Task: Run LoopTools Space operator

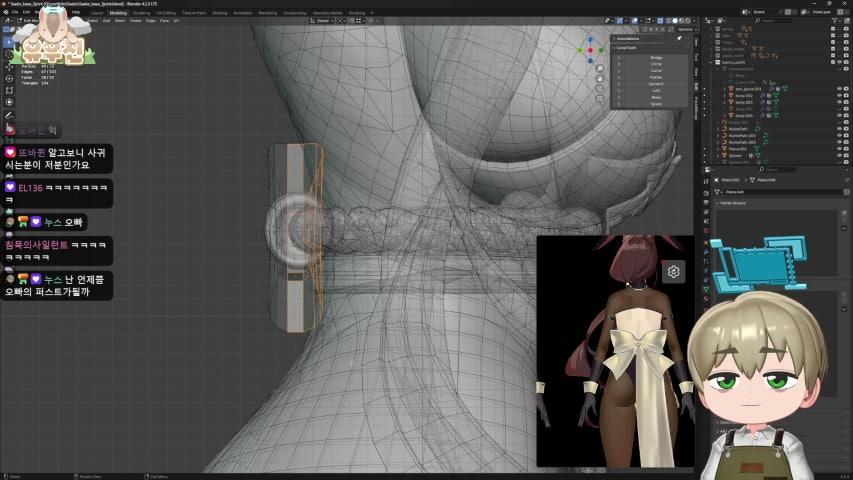Action: click(656, 104)
